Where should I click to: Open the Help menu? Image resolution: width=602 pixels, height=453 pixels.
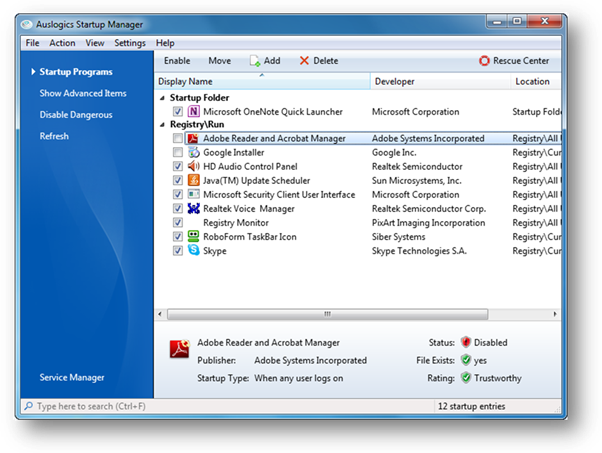click(165, 43)
